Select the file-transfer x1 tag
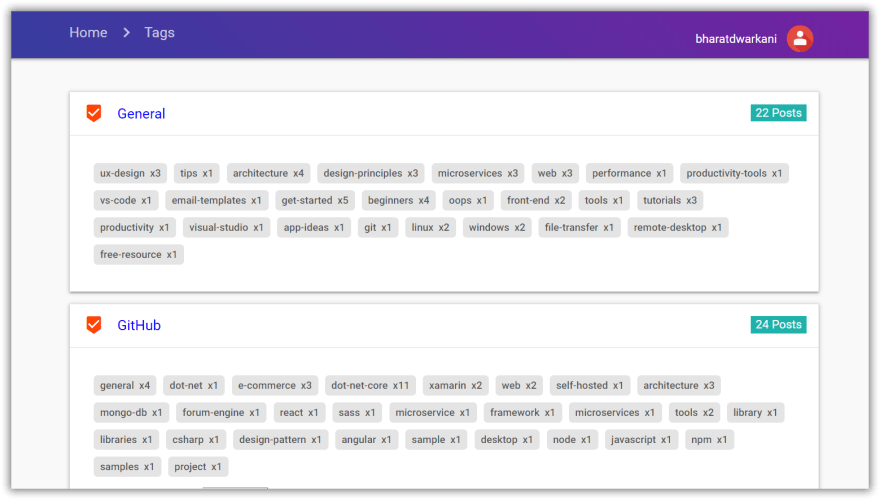 pyautogui.click(x=579, y=227)
